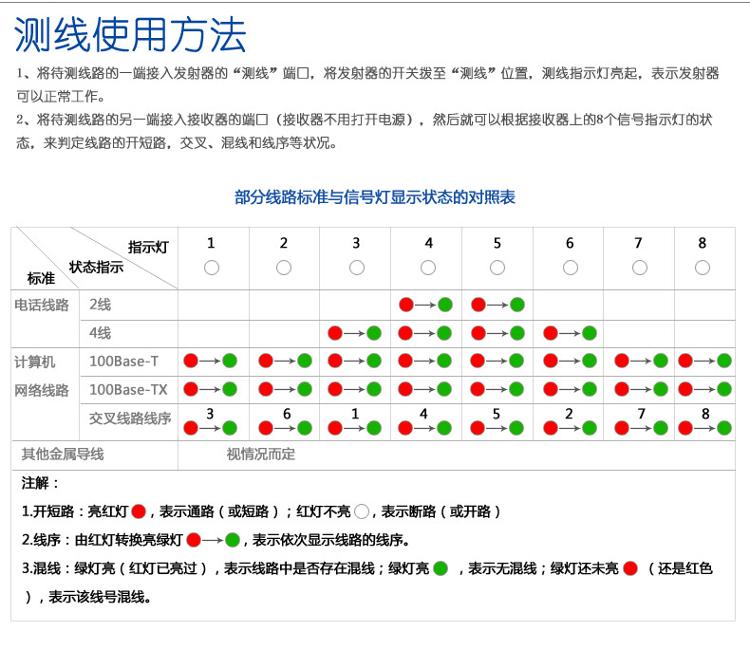Click the red dot in 100Base-TX row, column 2

(x=266, y=389)
